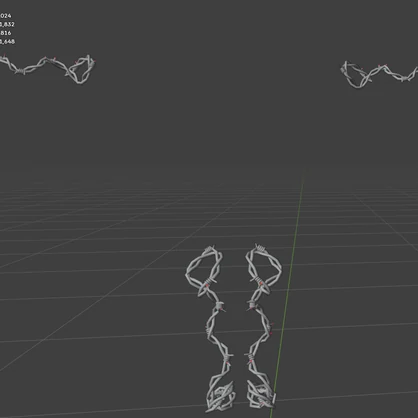Image resolution: width=418 pixels, height=418 pixels.
Task: Click the statistics line ending in 024
Action: pyautogui.click(x=6, y=16)
